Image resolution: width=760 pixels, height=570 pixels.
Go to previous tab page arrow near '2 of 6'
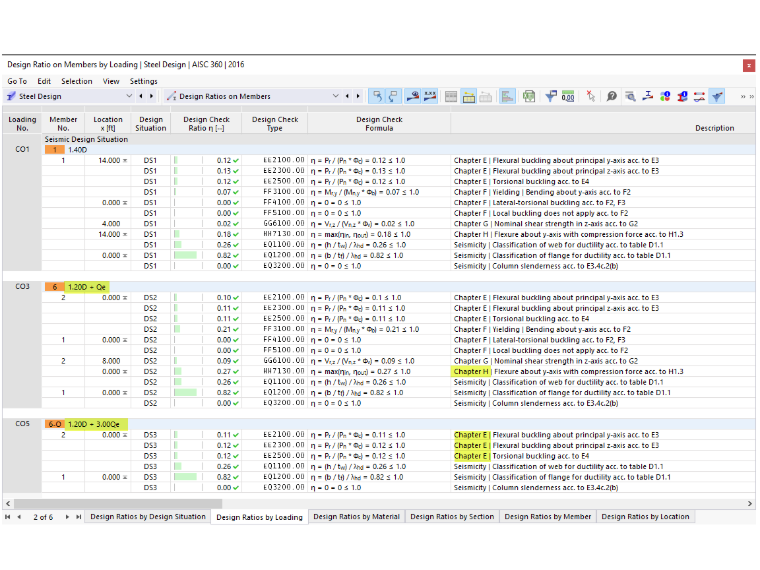pos(19,517)
